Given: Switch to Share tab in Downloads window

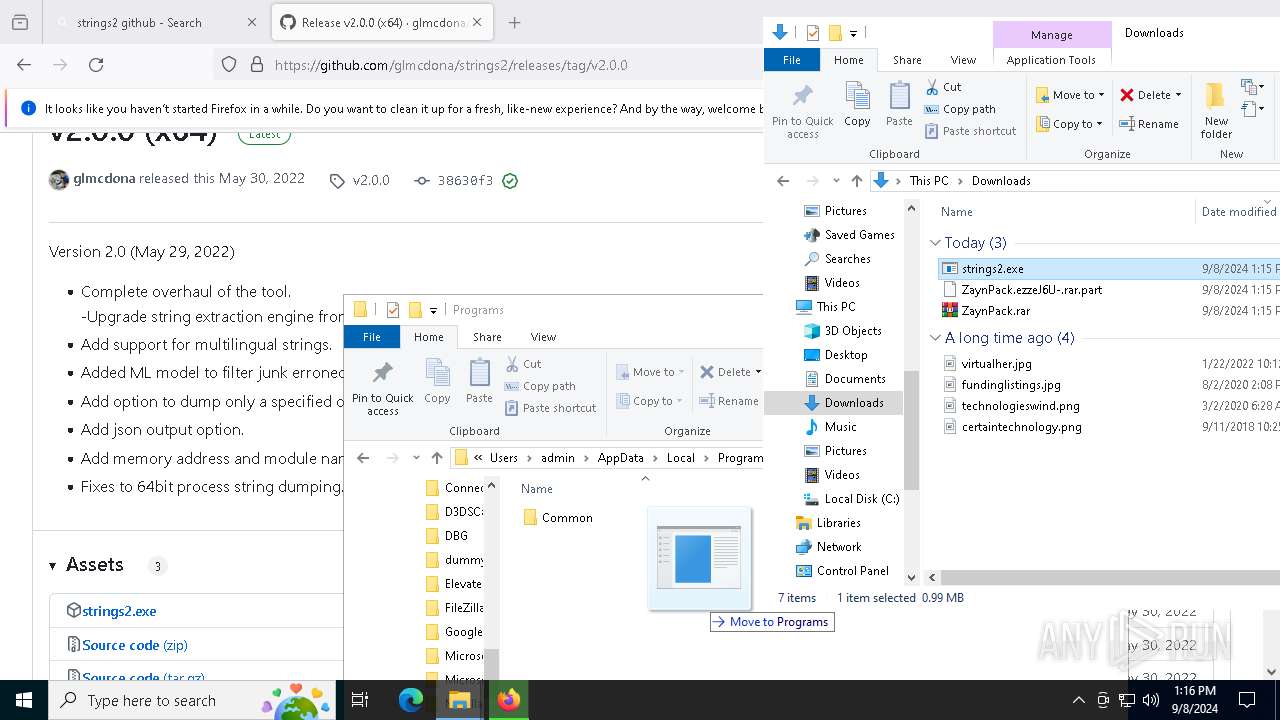Looking at the screenshot, I should click(x=907, y=60).
